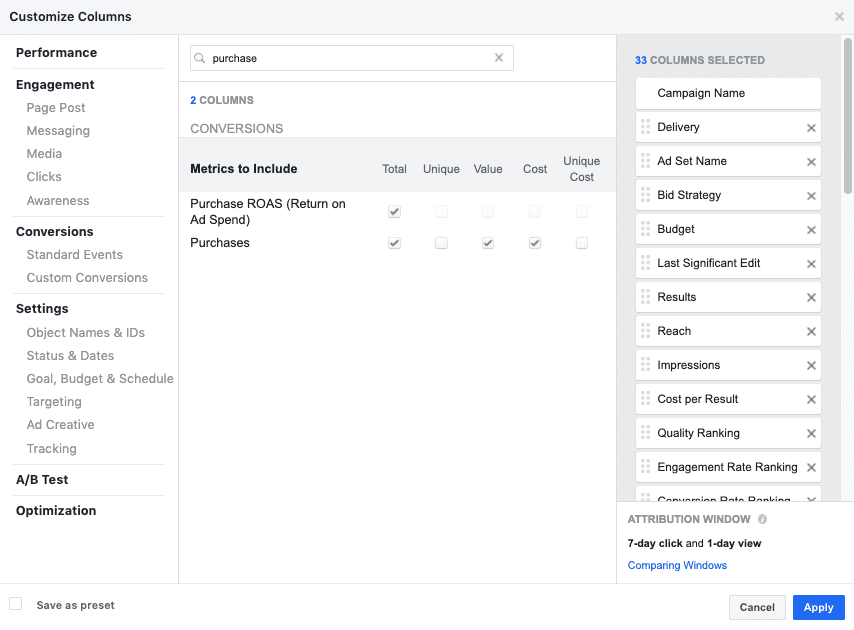
Task: Toggle Purchases Total checkbox
Action: pos(394,243)
